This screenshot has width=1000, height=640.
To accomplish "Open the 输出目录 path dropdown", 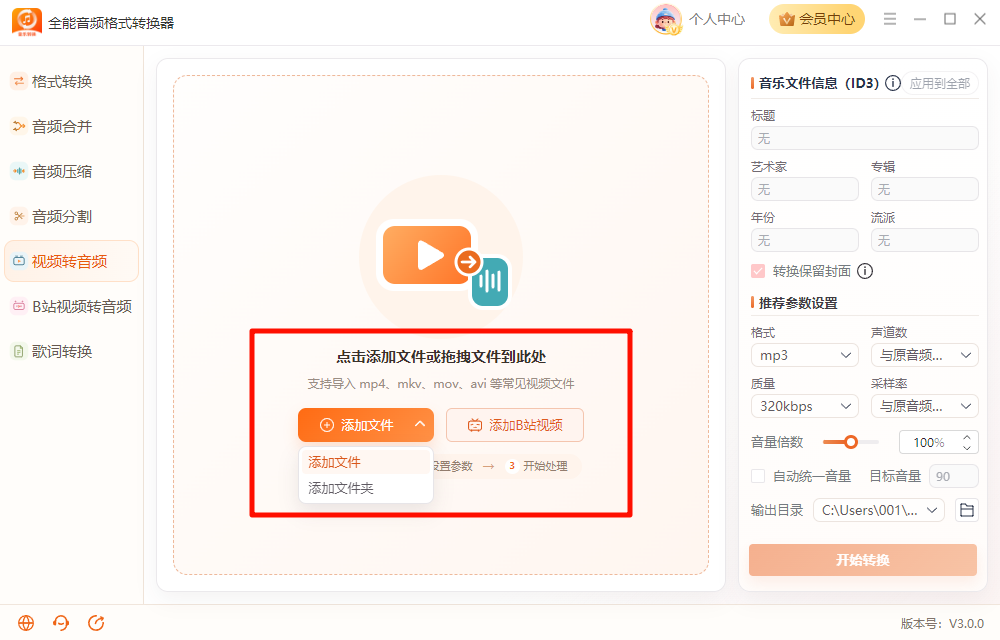I will (x=878, y=510).
